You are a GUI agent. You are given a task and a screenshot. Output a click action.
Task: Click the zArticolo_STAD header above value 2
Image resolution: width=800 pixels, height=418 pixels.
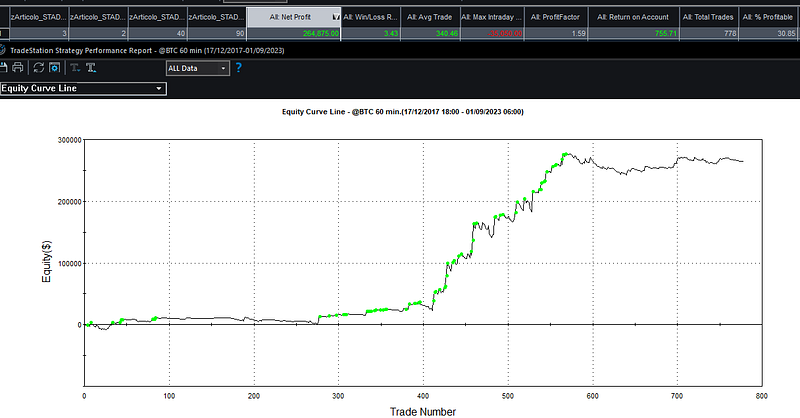pos(98,17)
